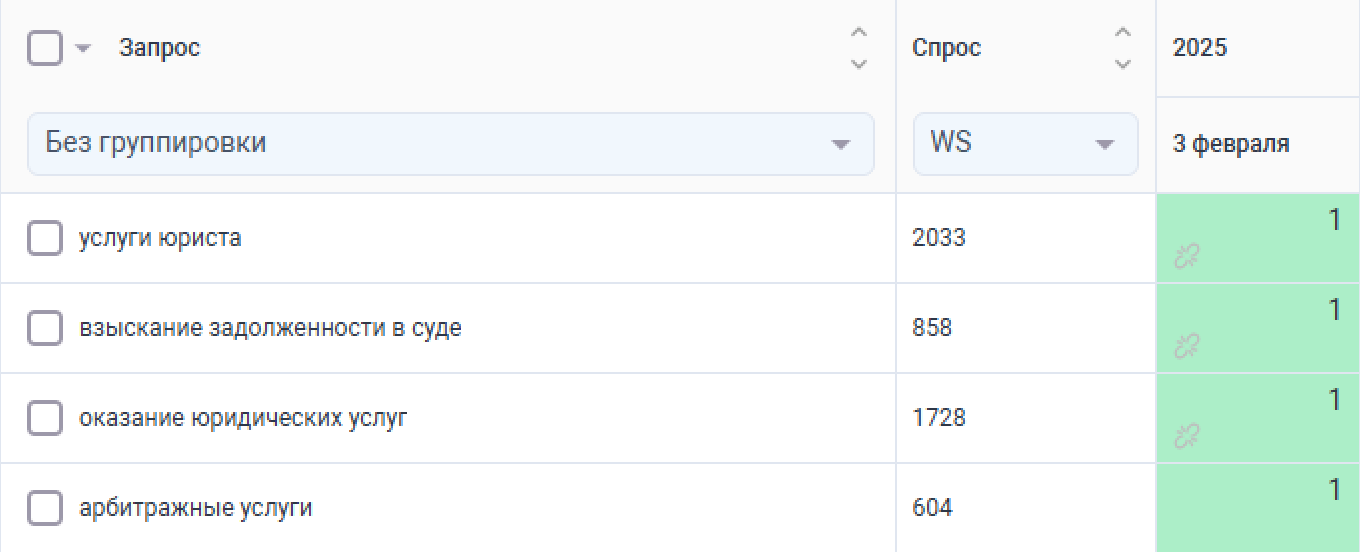Image resolution: width=1360 pixels, height=552 pixels.
Task: Toggle the select-all checkbox in the header
Action: (45, 47)
